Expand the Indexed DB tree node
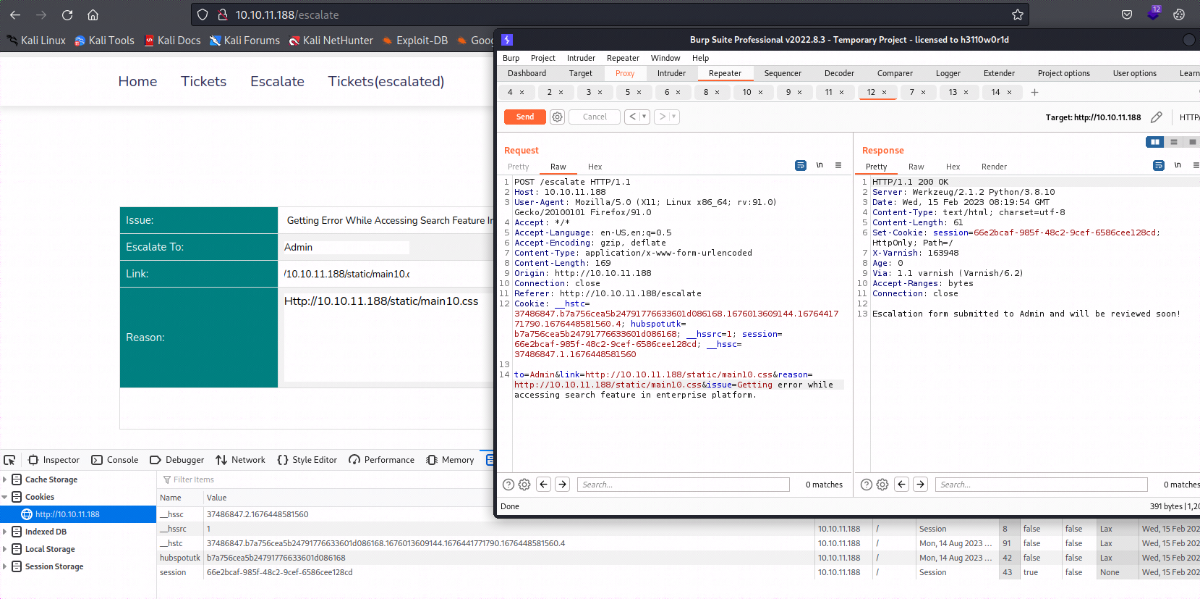 pos(5,532)
